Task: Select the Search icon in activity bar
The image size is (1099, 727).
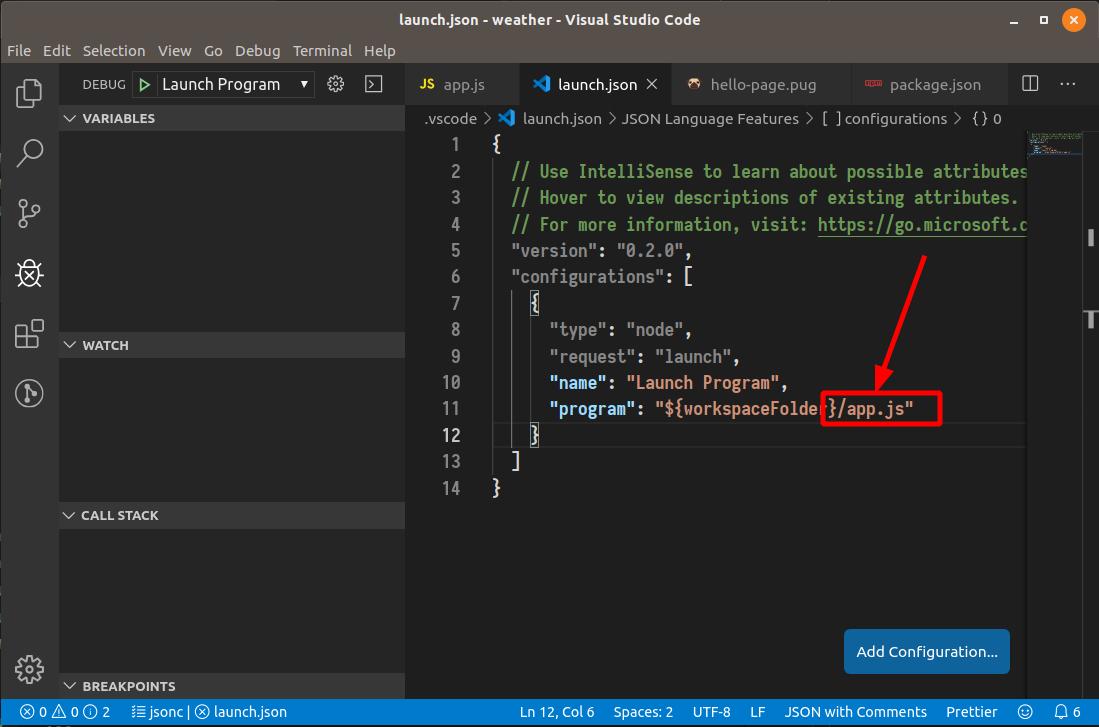Action: tap(29, 152)
